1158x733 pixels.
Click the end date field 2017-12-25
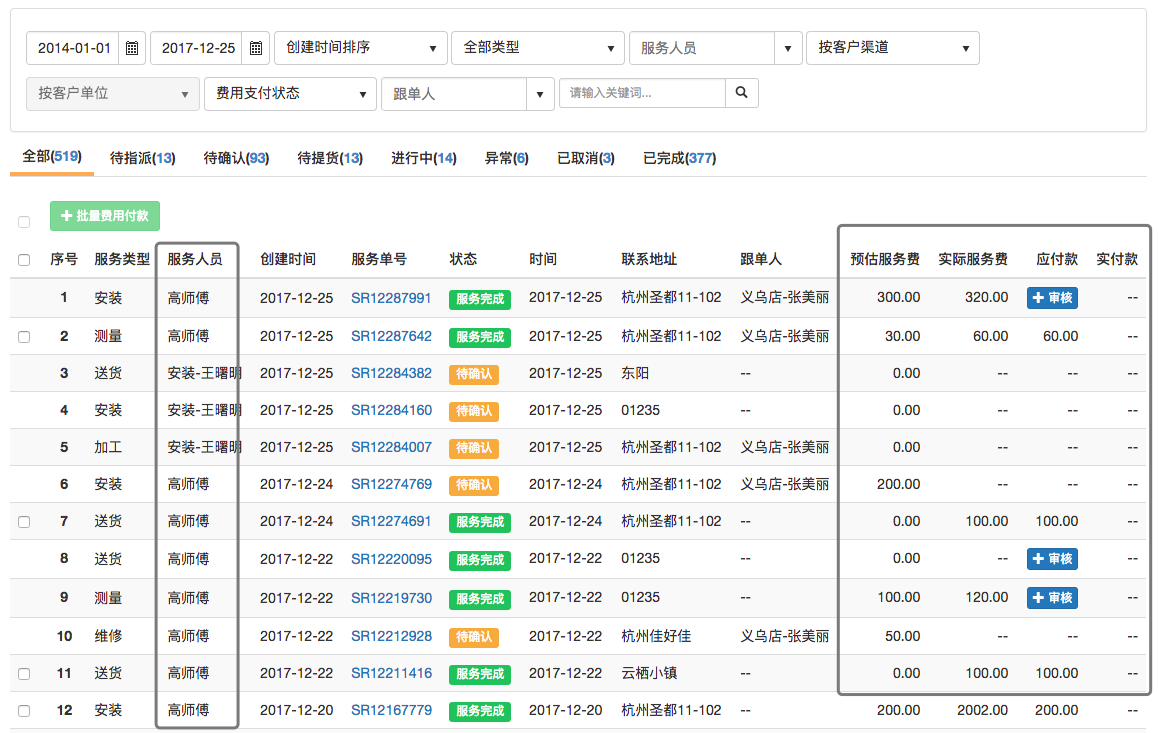[x=197, y=48]
